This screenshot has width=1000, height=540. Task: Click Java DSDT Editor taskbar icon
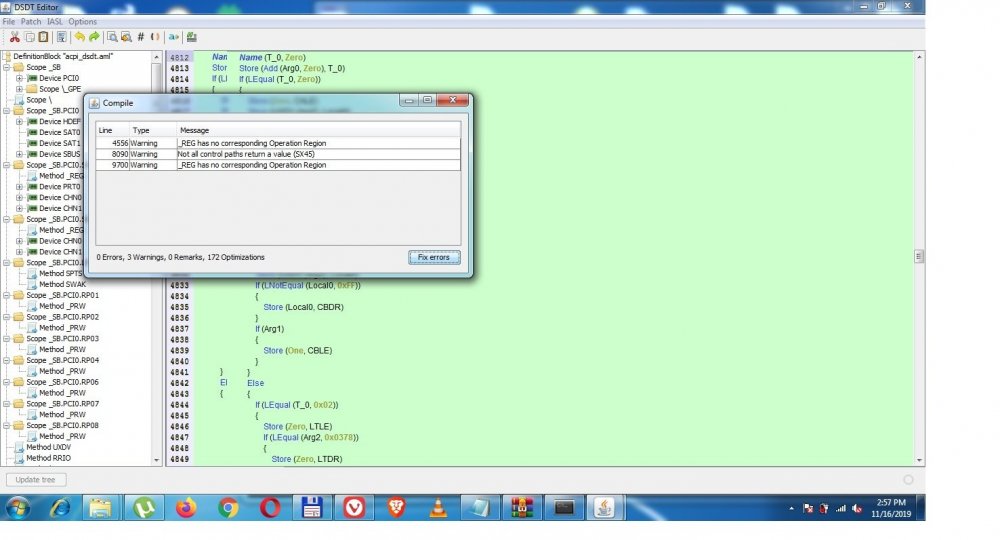coord(604,507)
